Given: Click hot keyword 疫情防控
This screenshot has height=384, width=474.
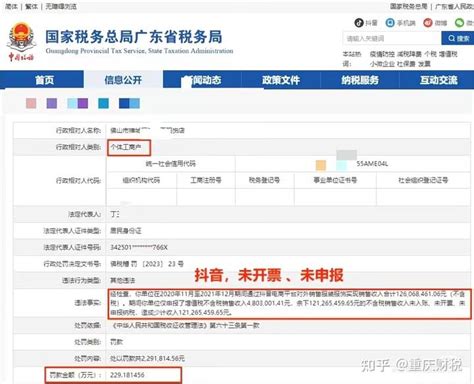Looking at the screenshot, I should [382, 54].
